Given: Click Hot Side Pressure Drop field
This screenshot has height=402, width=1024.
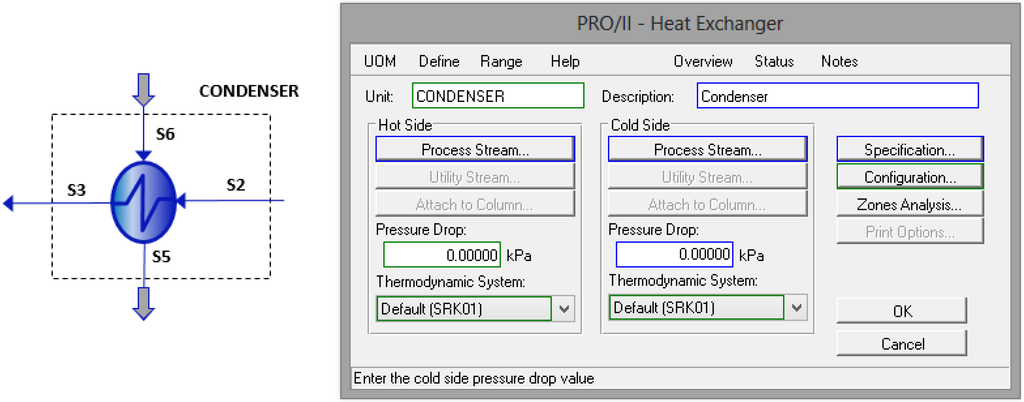Looking at the screenshot, I should click(x=442, y=255).
